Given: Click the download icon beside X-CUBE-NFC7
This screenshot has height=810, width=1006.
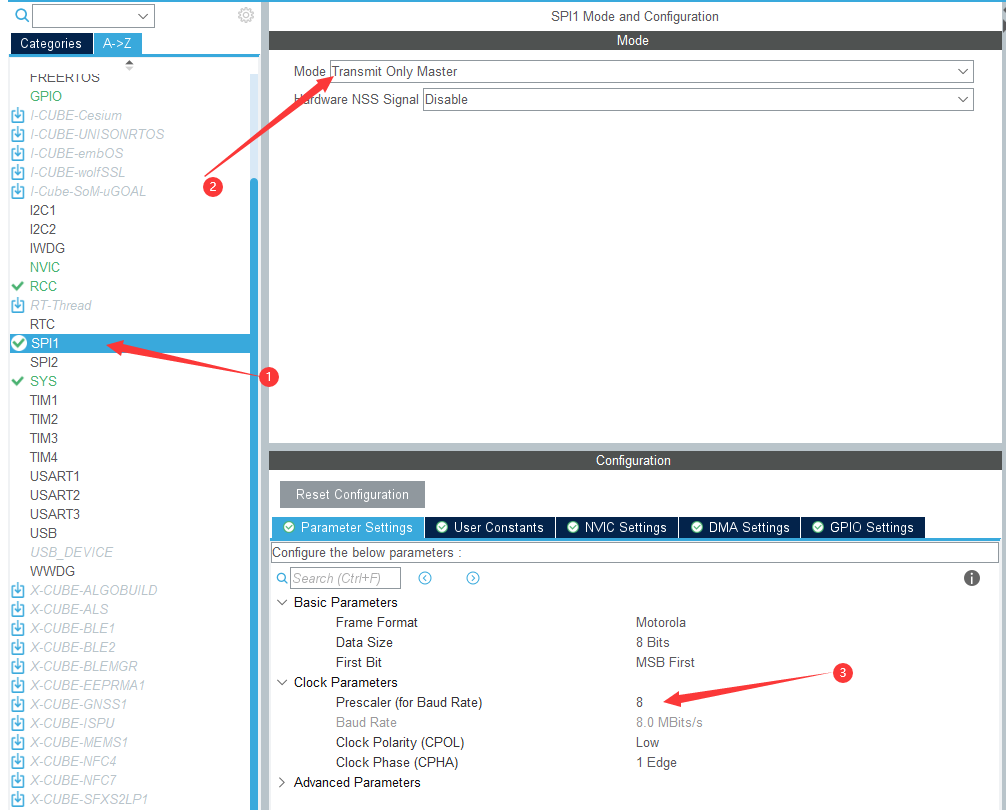Looking at the screenshot, I should (x=18, y=780).
